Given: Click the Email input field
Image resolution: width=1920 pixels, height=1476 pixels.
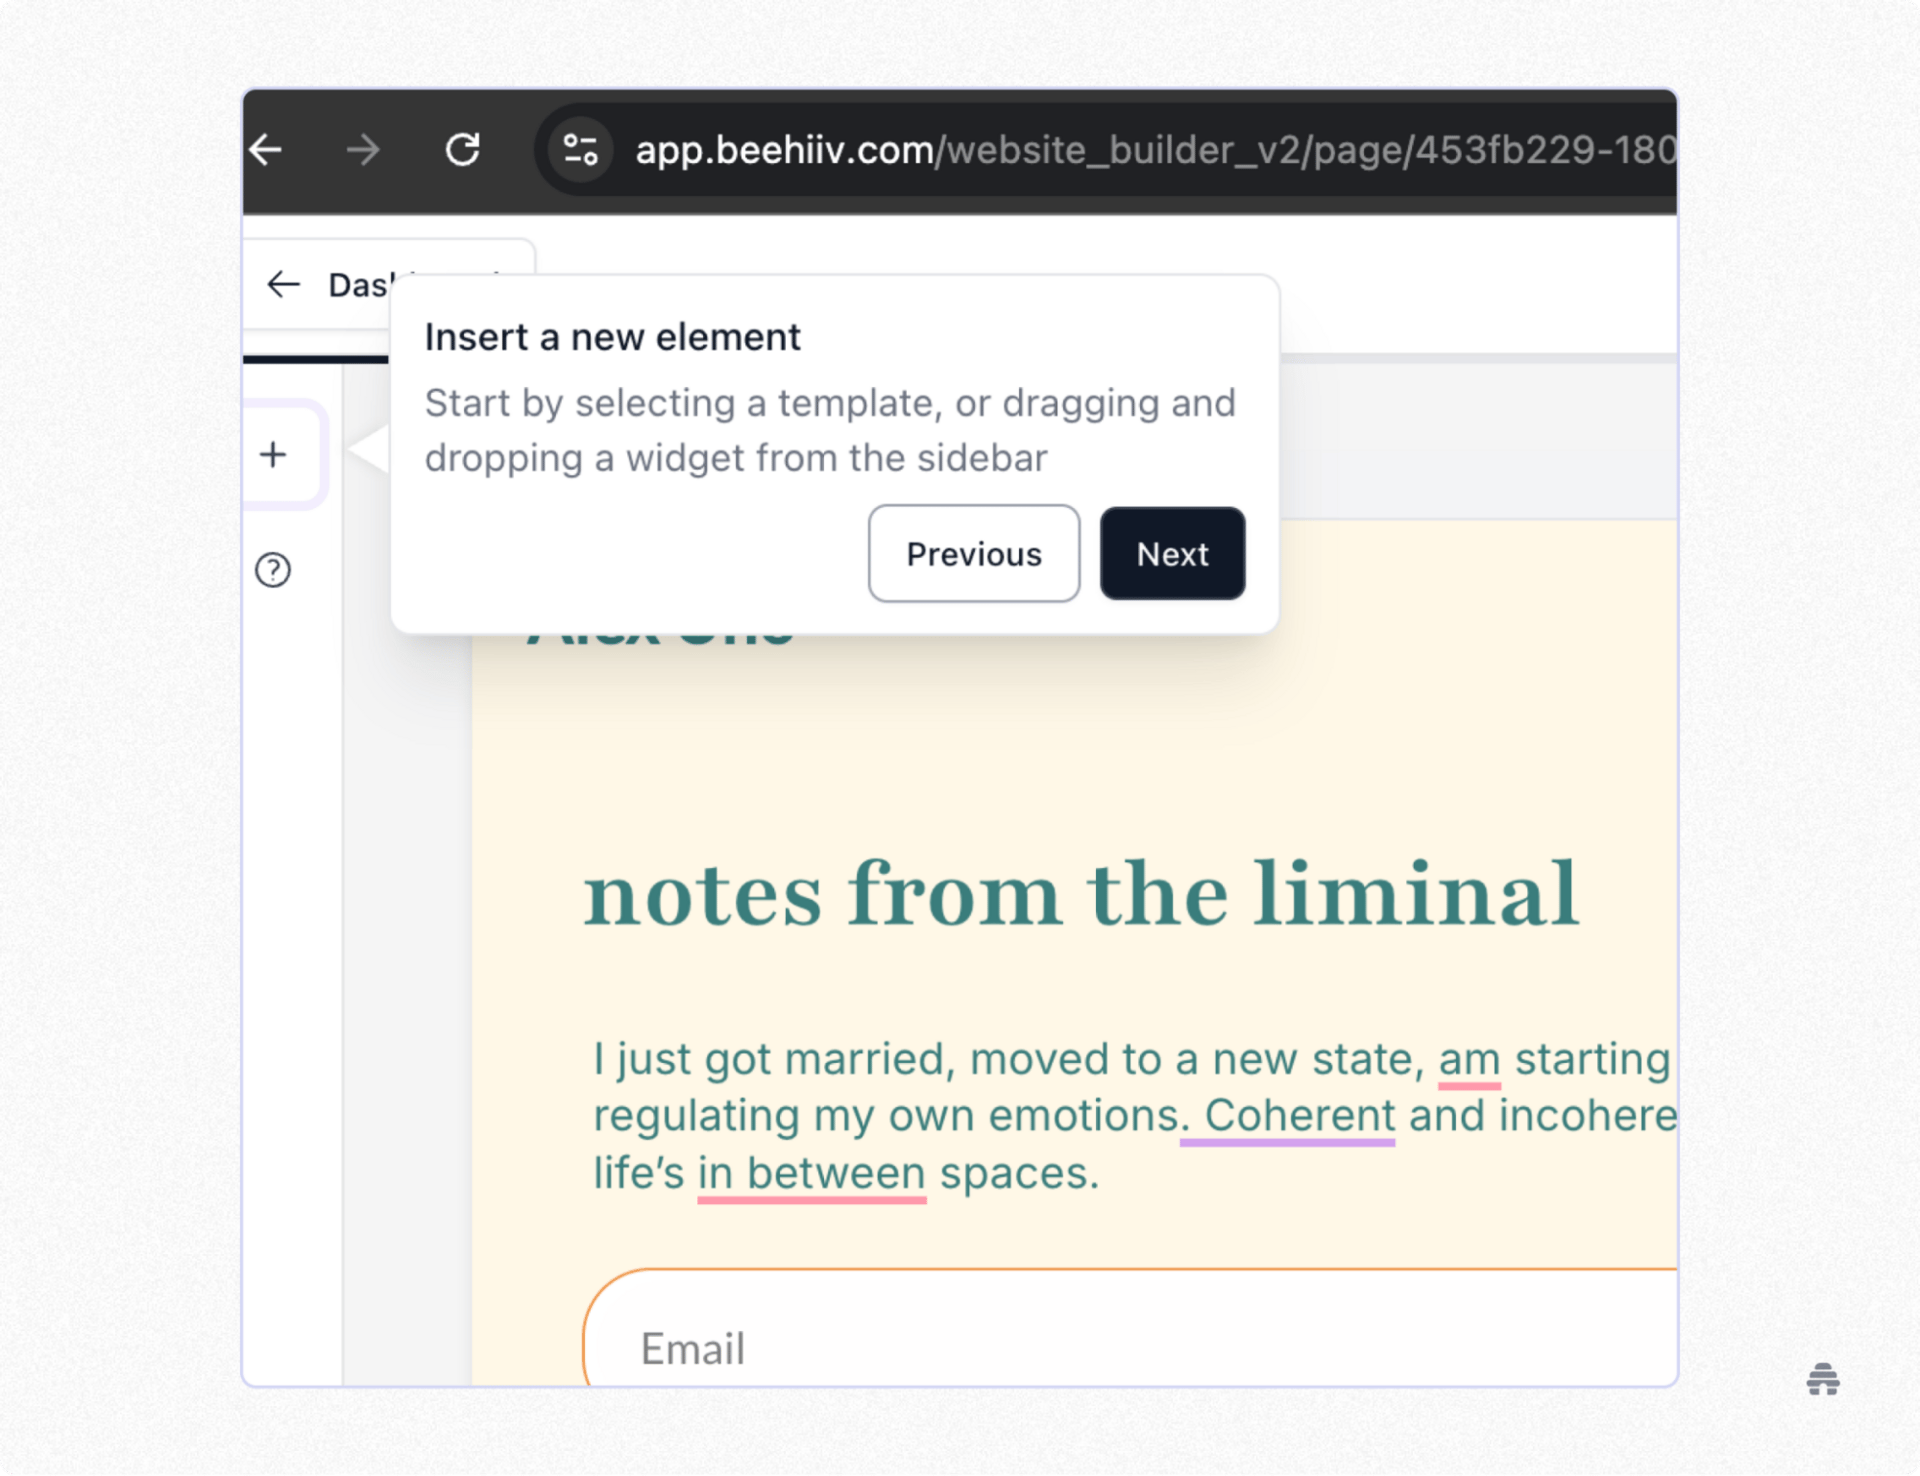Looking at the screenshot, I should click(1000, 1347).
